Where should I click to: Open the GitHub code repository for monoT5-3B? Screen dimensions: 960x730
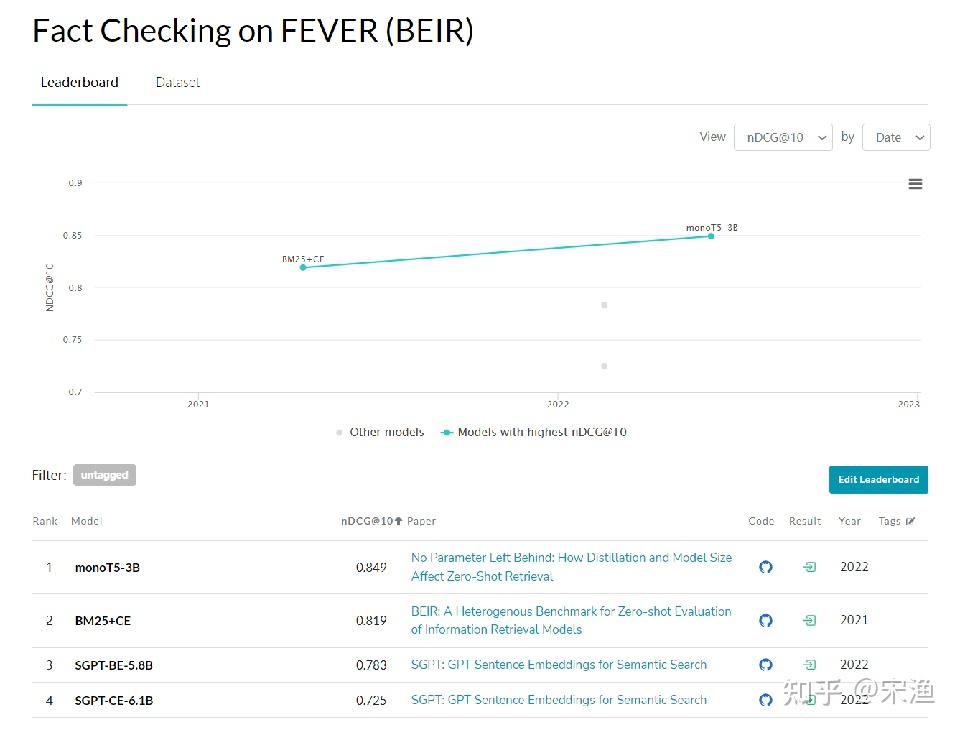766,567
